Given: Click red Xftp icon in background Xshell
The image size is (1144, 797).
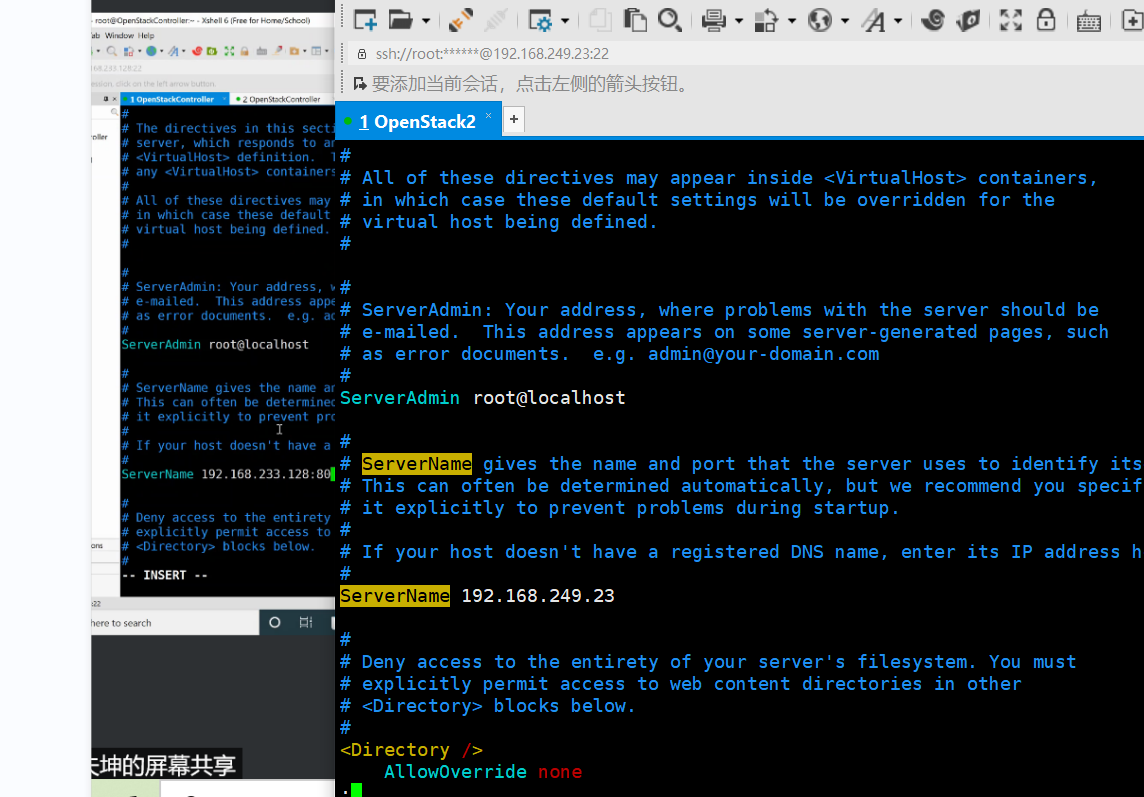Looking at the screenshot, I should (x=197, y=51).
